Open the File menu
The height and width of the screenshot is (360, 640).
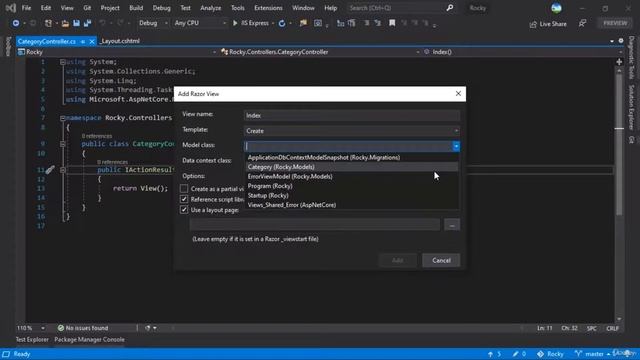26,8
